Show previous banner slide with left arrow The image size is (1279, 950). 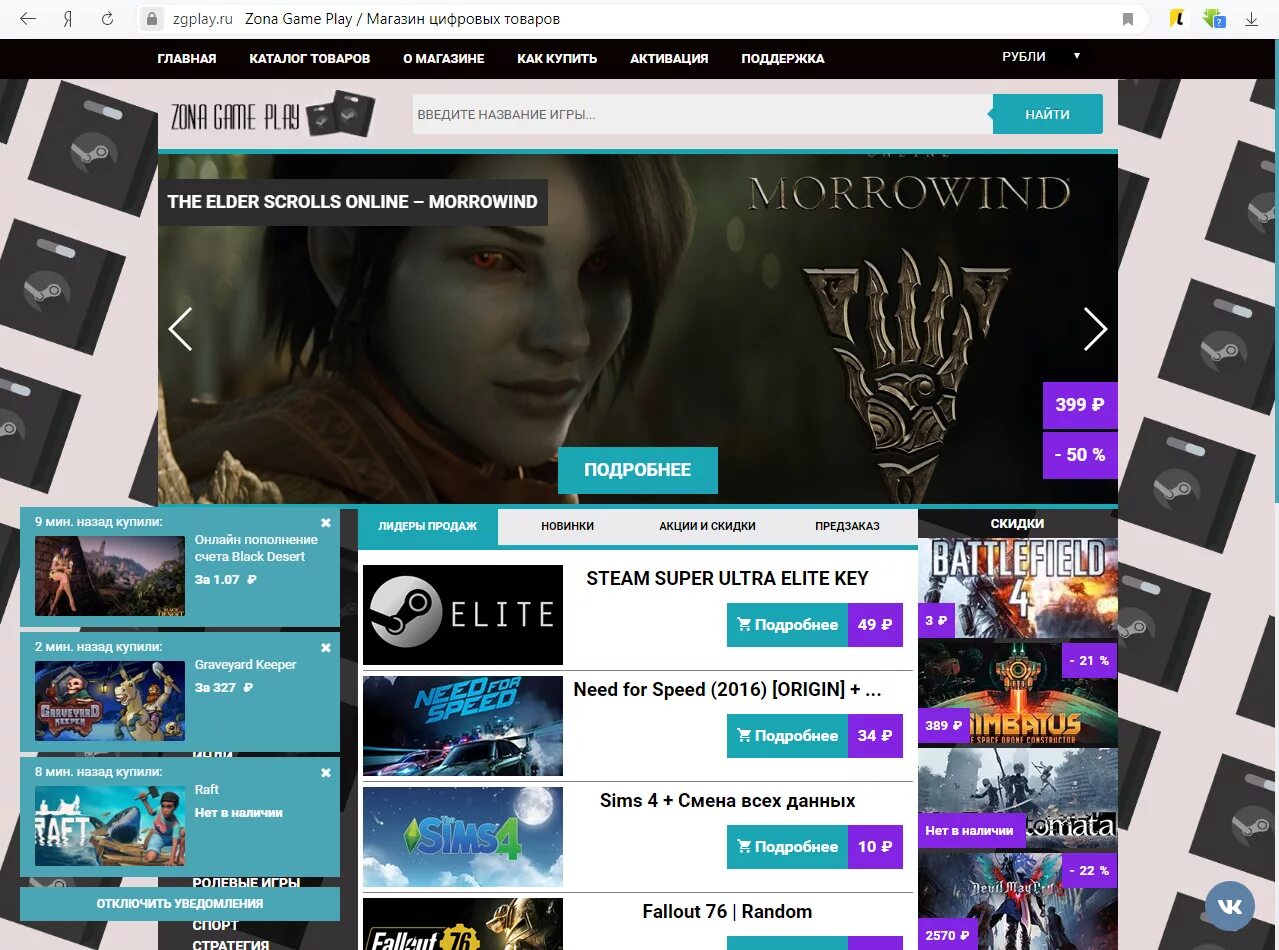point(180,329)
